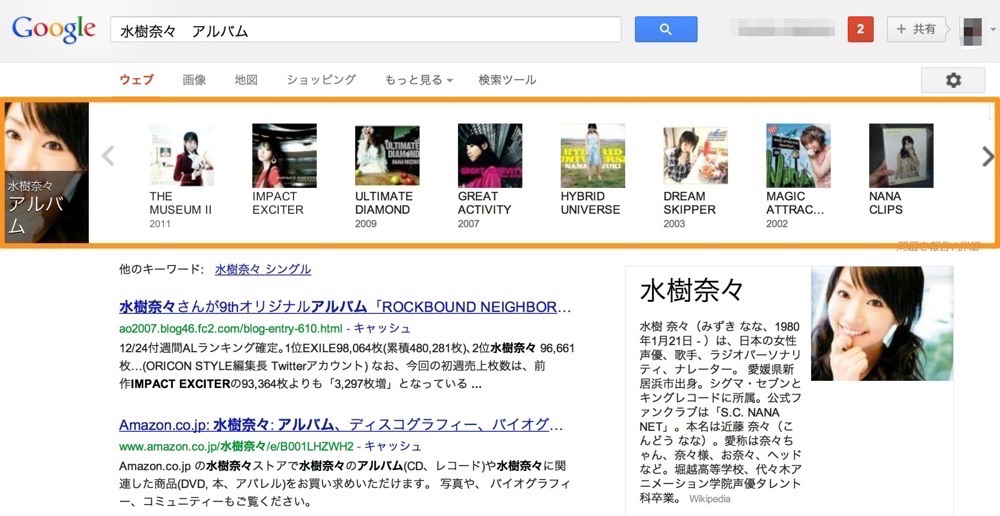1000x516 pixels.
Task: Open cached version of www.amazon.co.jp result
Action: 393,446
